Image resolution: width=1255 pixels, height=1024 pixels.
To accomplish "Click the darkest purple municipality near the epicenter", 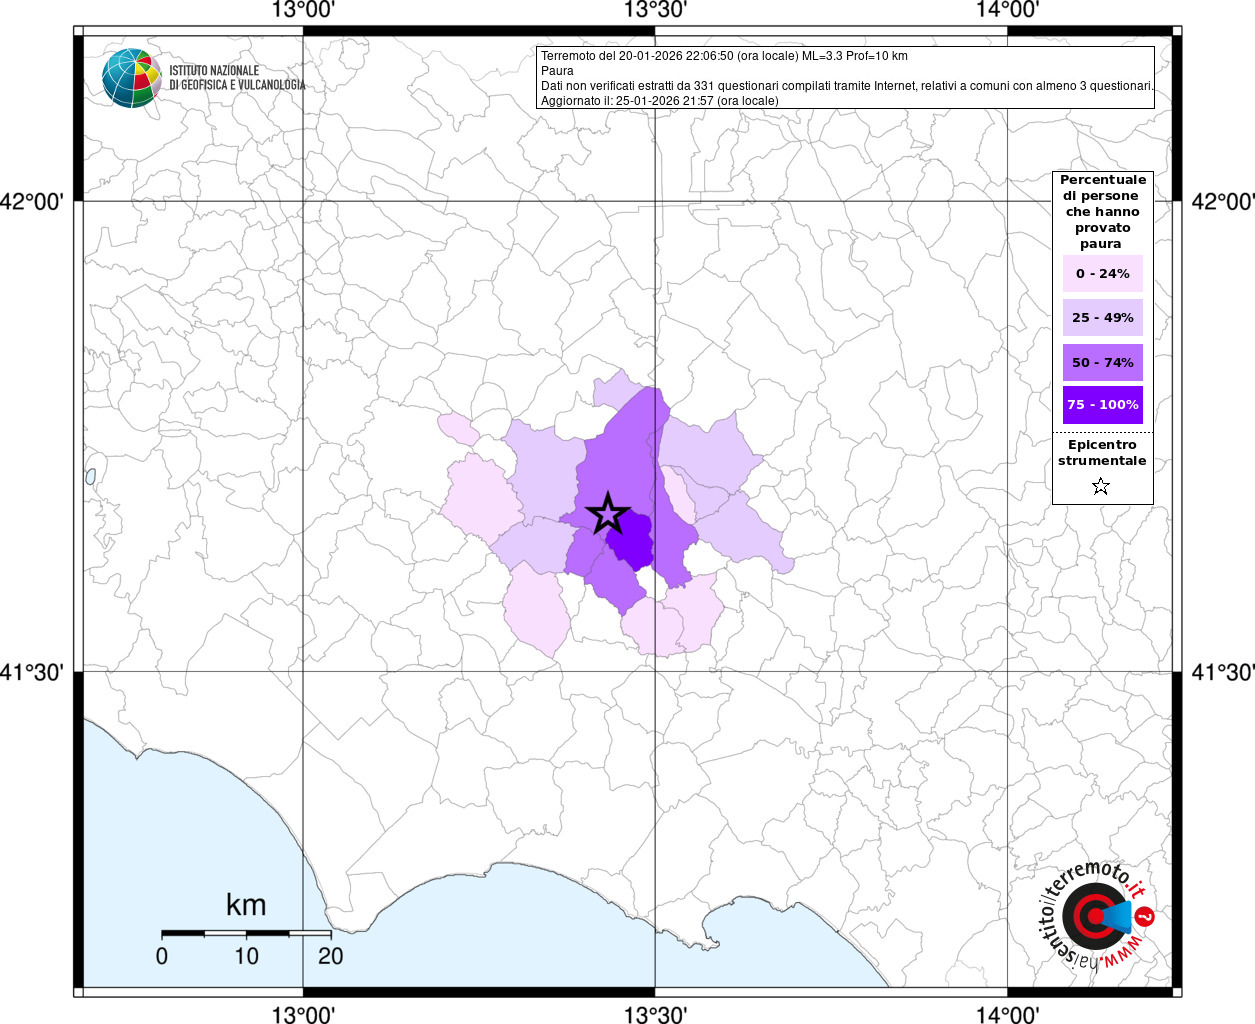I will click(633, 543).
